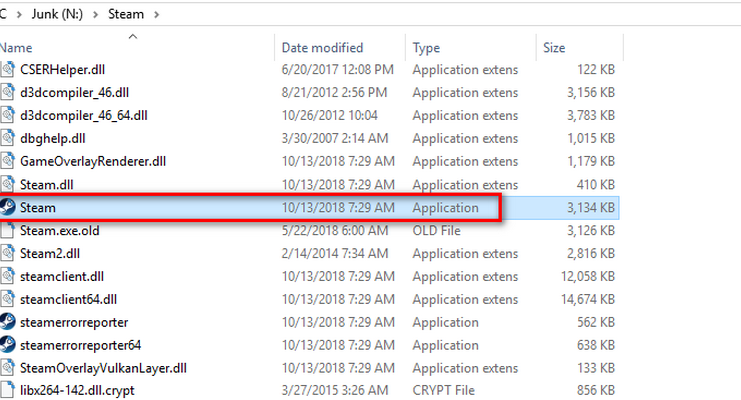
Task: Click the GameOverlayRenderer.dll file name
Action: click(93, 161)
